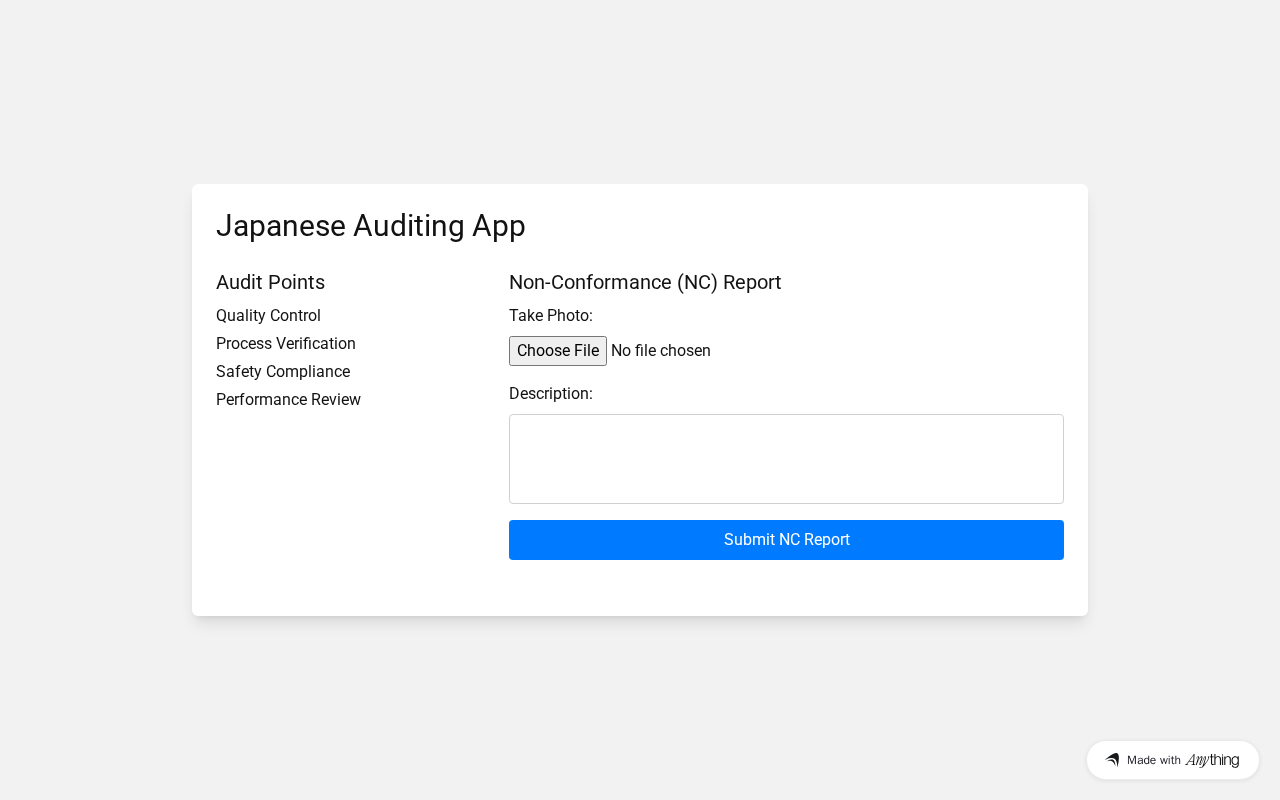The image size is (1280, 800).
Task: Select the Performance Review audit point
Action: (288, 400)
